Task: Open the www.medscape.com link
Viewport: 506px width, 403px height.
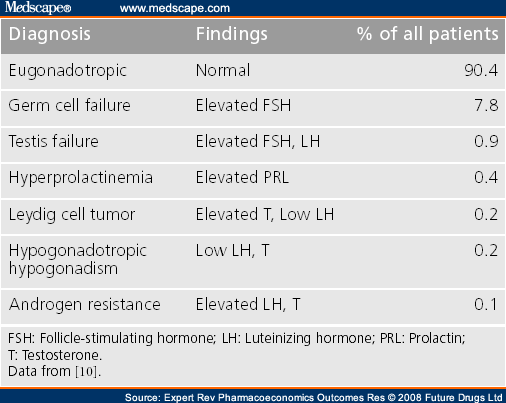Action: [175, 8]
